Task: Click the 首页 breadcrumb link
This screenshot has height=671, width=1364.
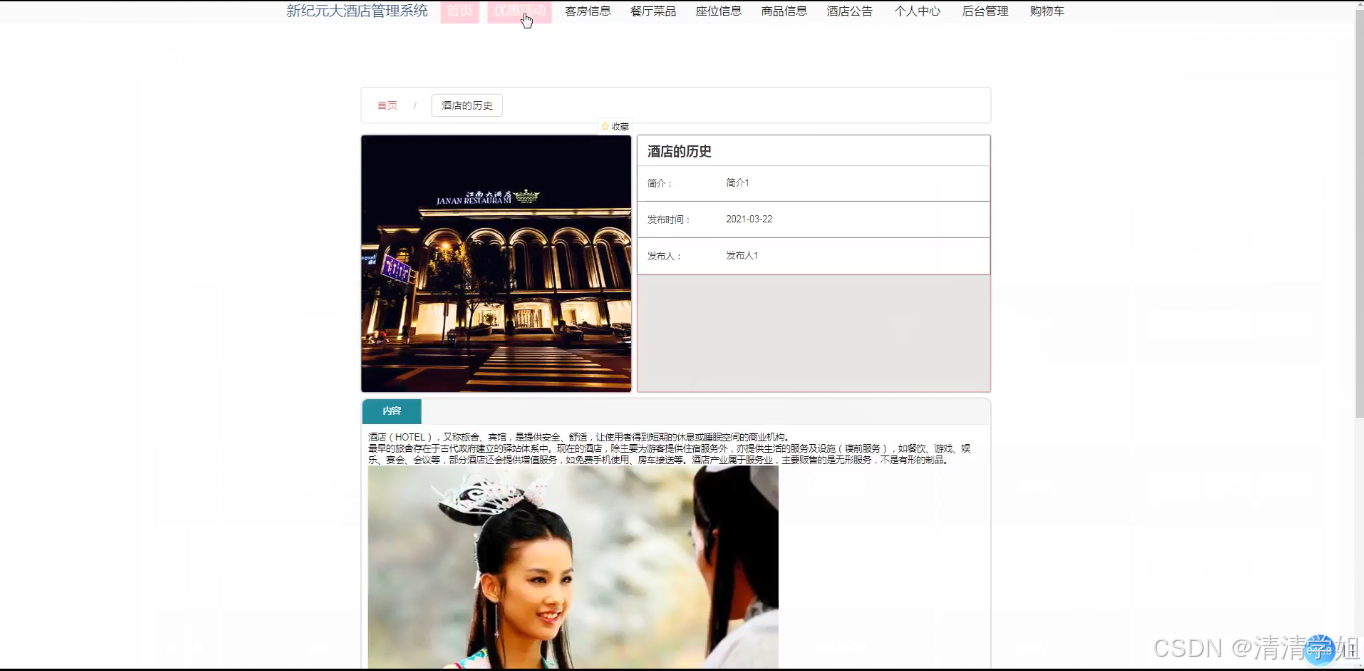Action: [387, 105]
